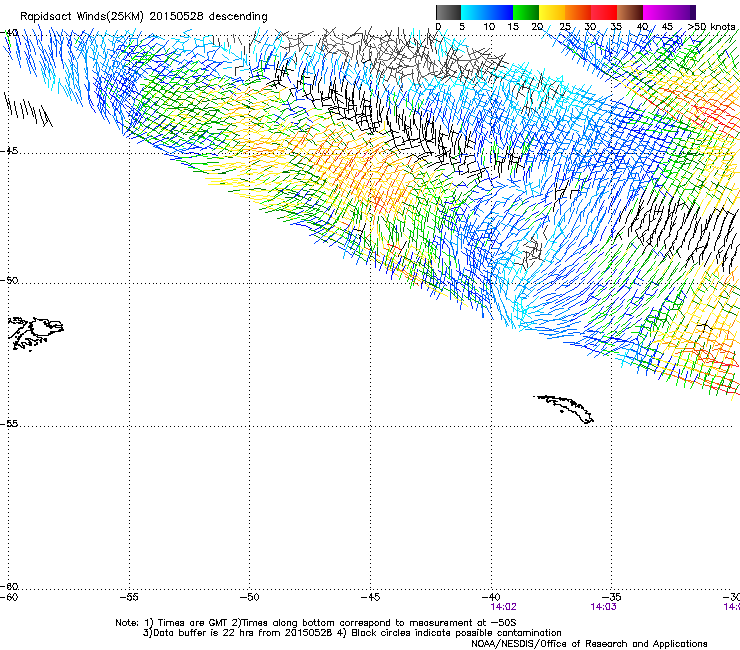Click the magenta 40-45 knots legend segment
The image size is (740, 650).
click(656, 12)
